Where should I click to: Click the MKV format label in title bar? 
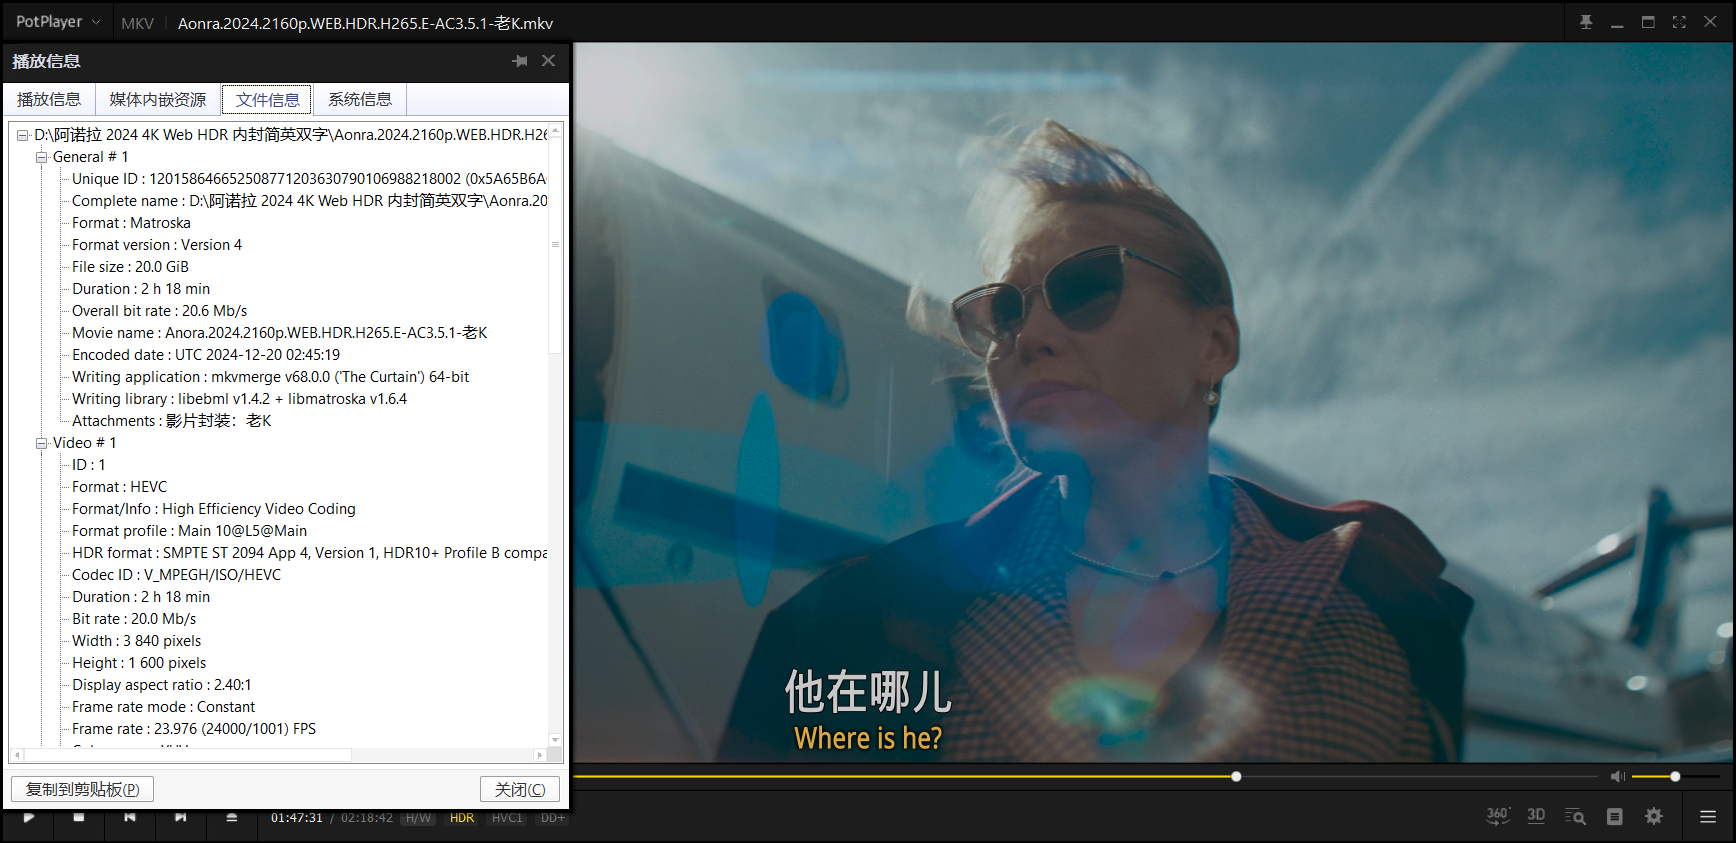(137, 23)
